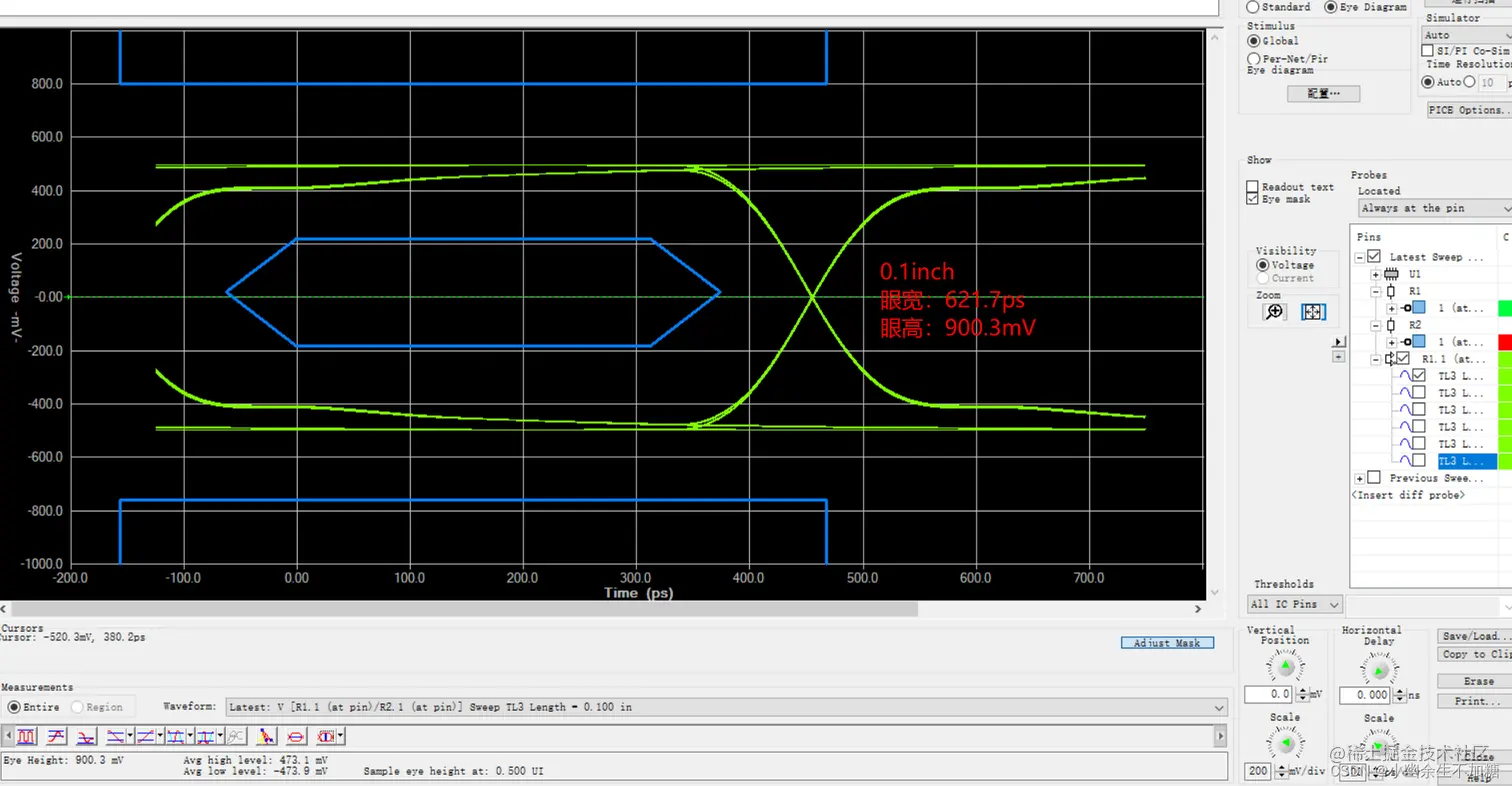Select the Standard oscilloscope mode radio button
This screenshot has width=1512, height=786.
[1252, 7]
